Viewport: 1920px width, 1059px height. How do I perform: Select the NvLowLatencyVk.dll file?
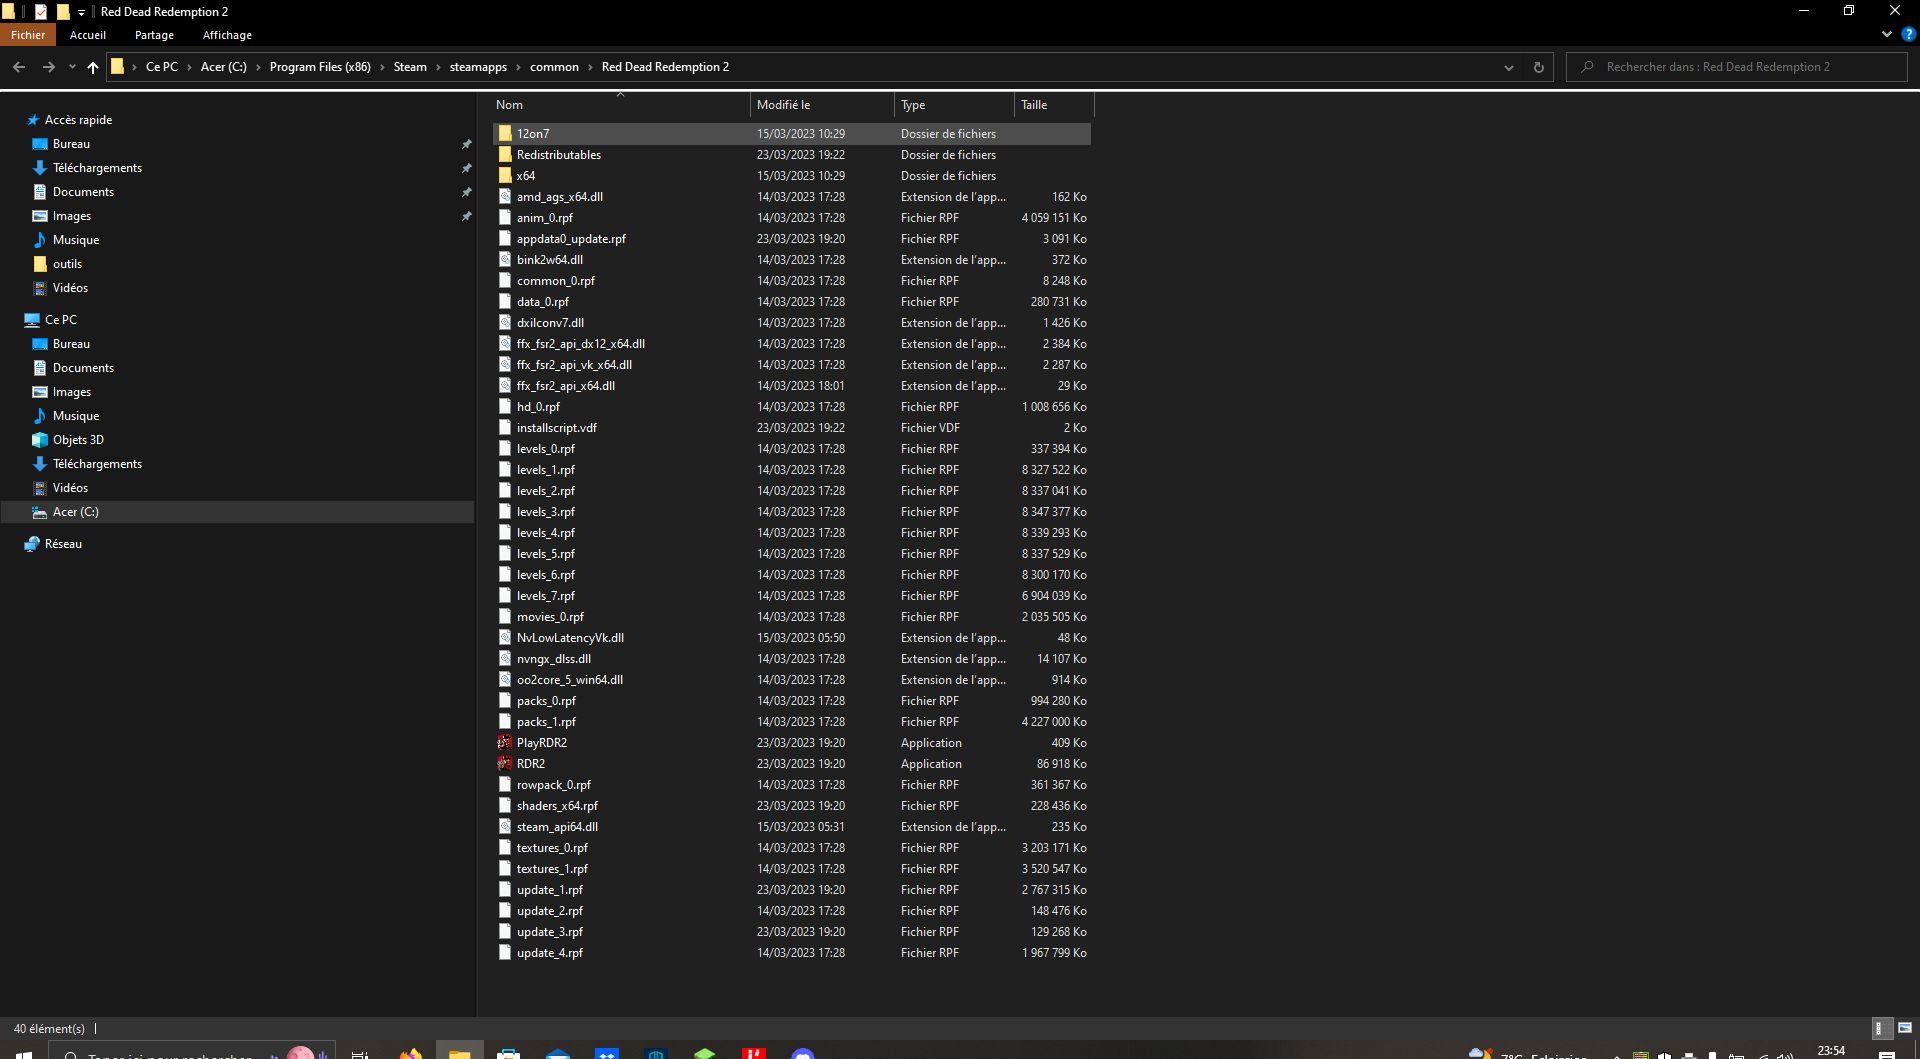click(570, 638)
